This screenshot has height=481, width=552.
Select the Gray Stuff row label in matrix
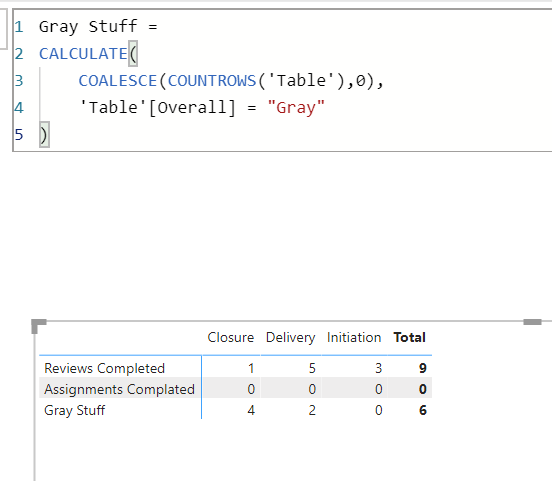(74, 411)
